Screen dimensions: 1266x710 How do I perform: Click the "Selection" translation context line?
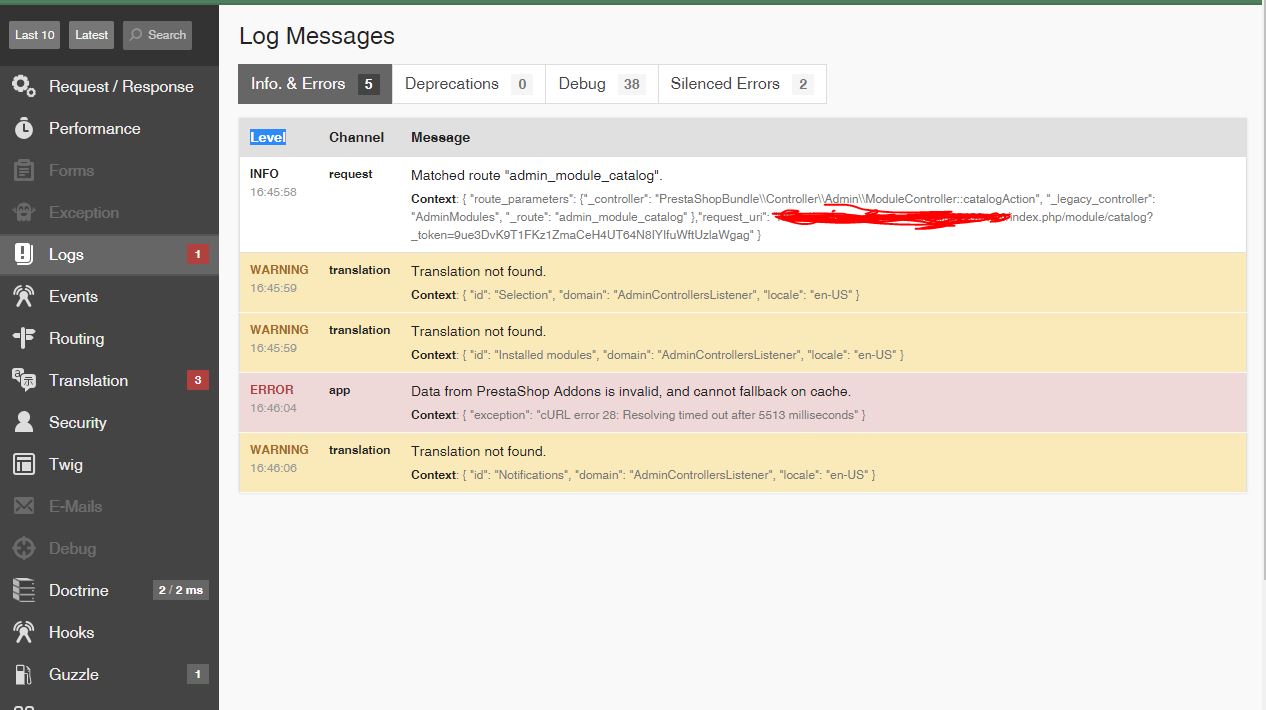tap(635, 294)
